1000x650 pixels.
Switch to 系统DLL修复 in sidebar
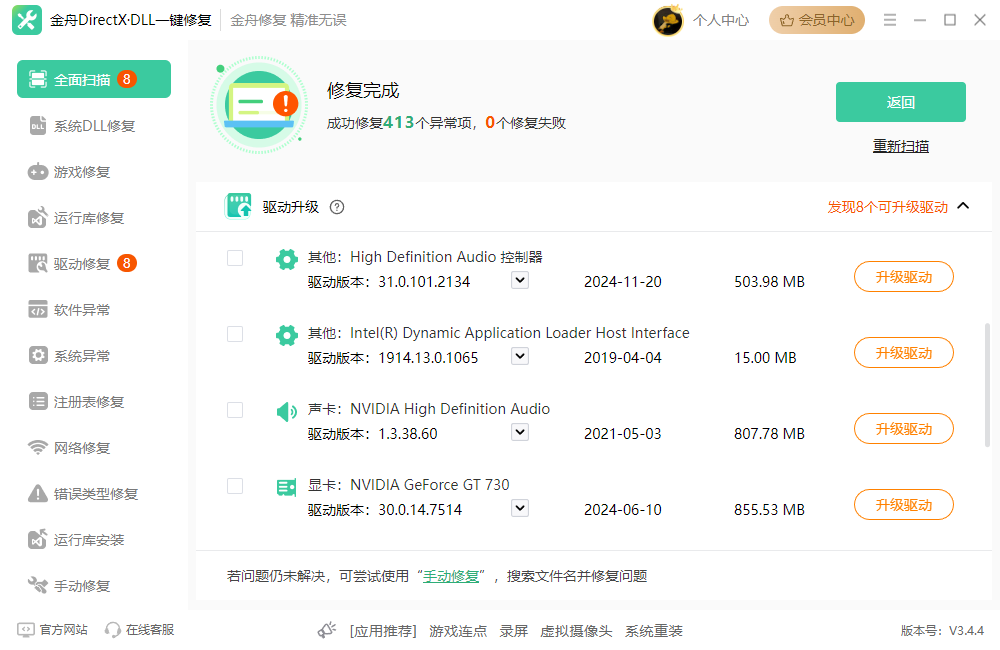[94, 126]
